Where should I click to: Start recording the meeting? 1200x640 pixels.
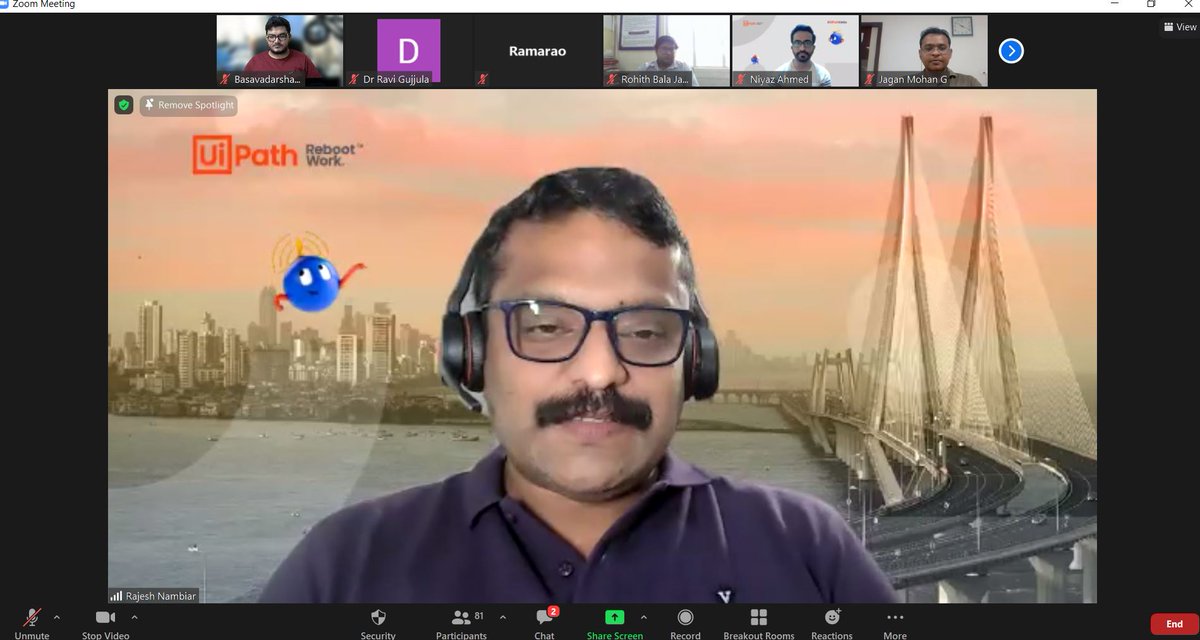(685, 622)
